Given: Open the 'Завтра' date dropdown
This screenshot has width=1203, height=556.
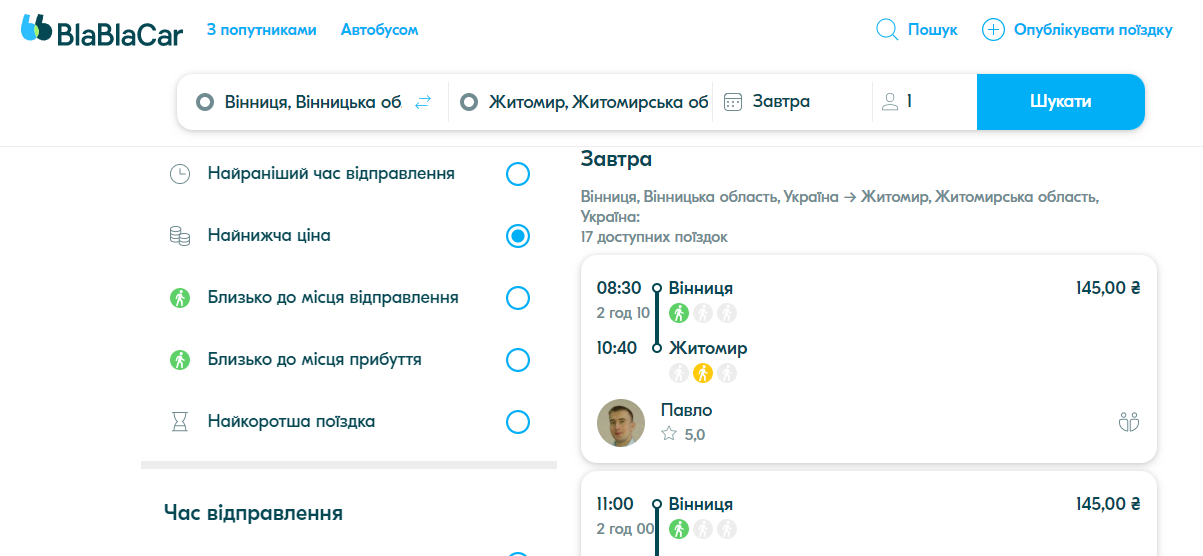Looking at the screenshot, I should coord(781,102).
